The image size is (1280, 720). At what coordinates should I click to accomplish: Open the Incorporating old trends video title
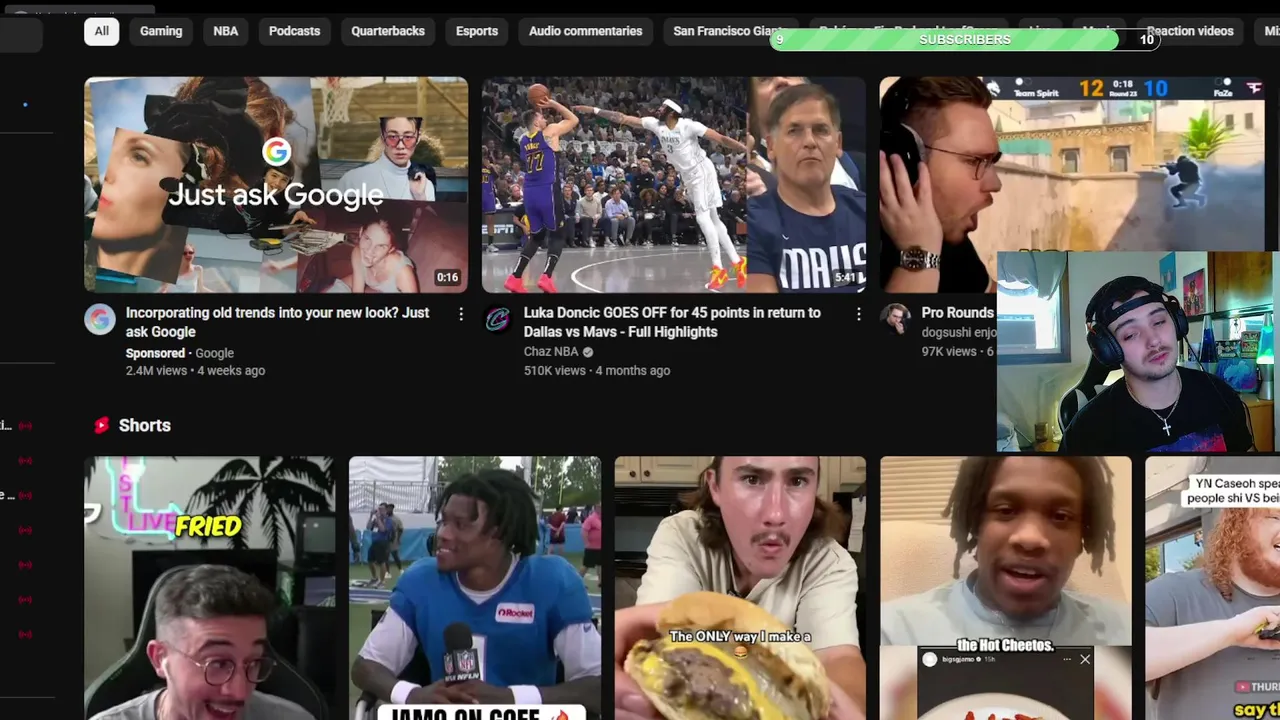(x=278, y=322)
